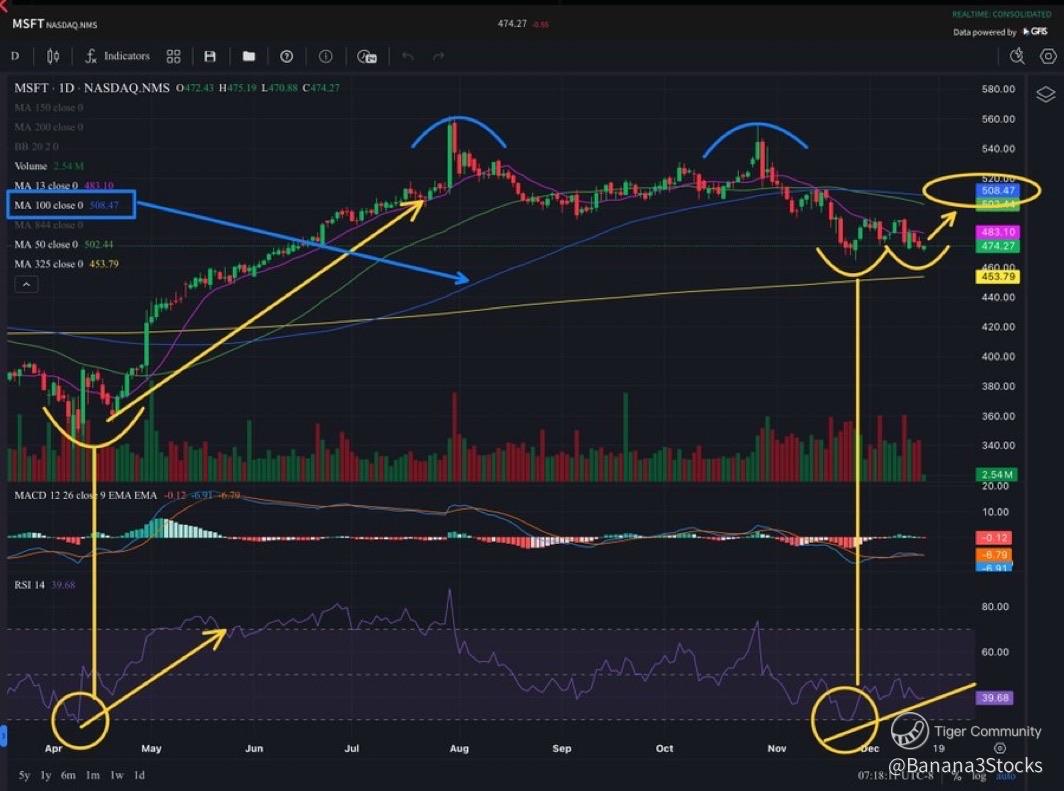The height and width of the screenshot is (791, 1064).
Task: Click the 39.68 RSI value label
Action: (x=995, y=697)
